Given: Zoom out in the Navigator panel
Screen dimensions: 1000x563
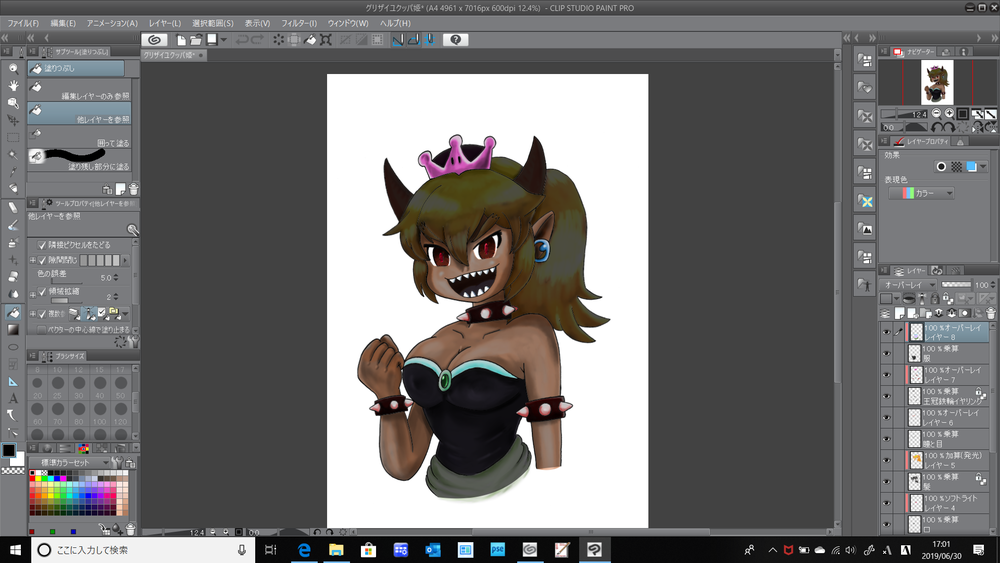Looking at the screenshot, I should [936, 113].
